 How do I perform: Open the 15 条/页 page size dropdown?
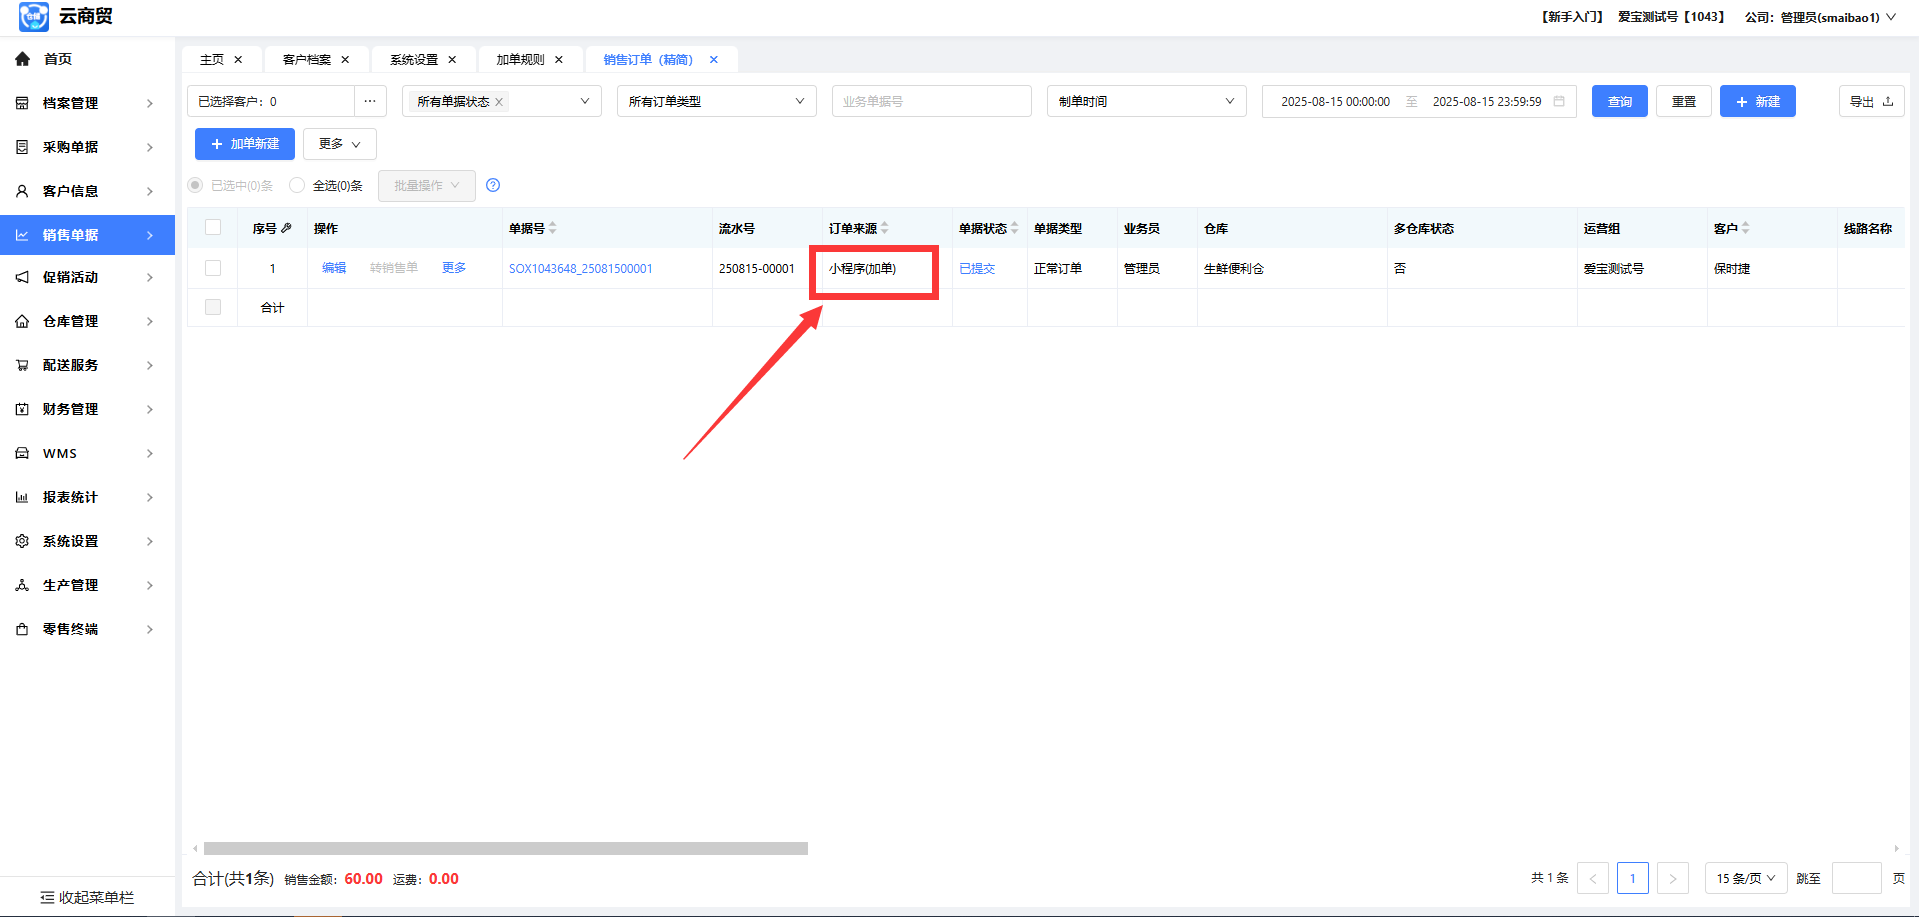1745,878
